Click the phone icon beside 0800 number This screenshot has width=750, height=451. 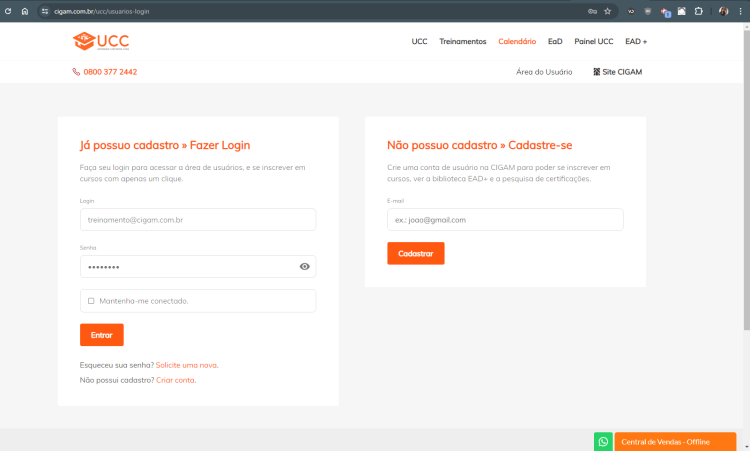tap(76, 72)
